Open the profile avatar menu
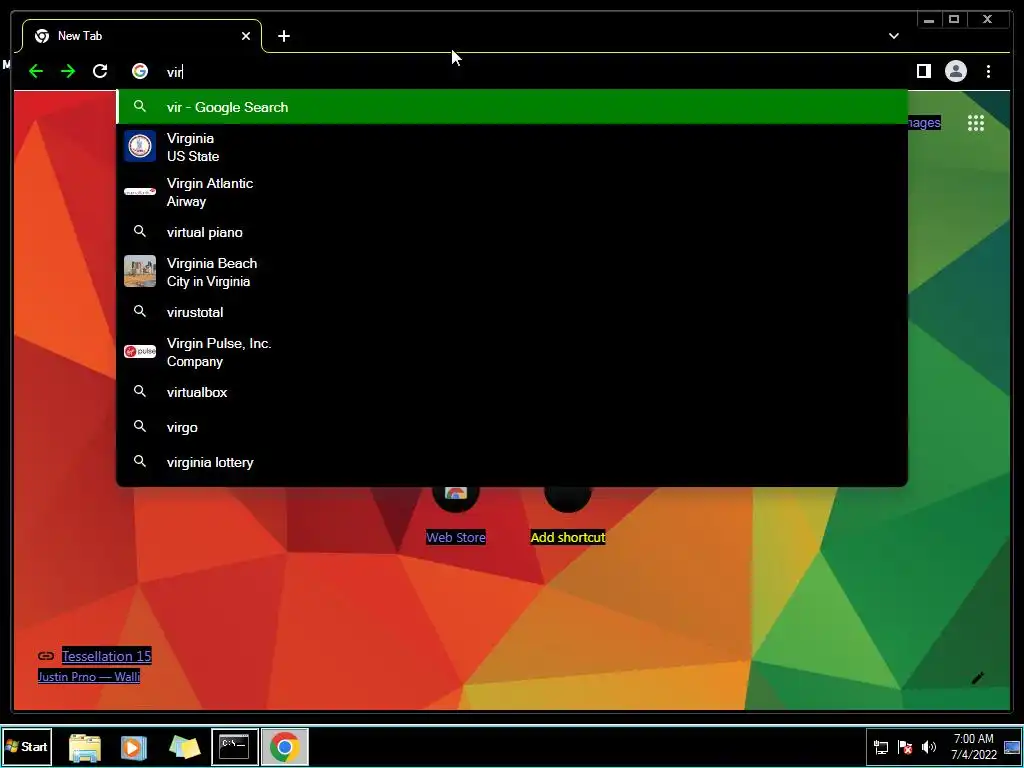 point(955,71)
